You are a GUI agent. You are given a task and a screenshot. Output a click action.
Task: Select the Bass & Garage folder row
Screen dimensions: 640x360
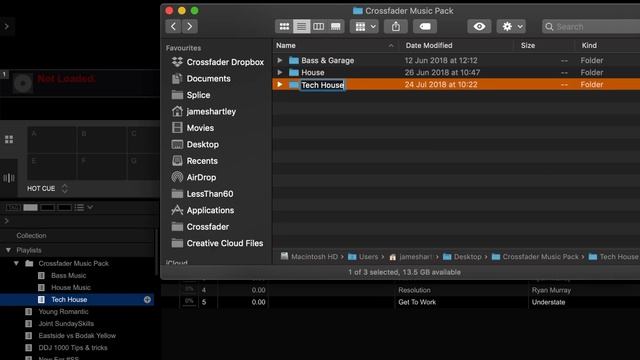[x=456, y=60]
